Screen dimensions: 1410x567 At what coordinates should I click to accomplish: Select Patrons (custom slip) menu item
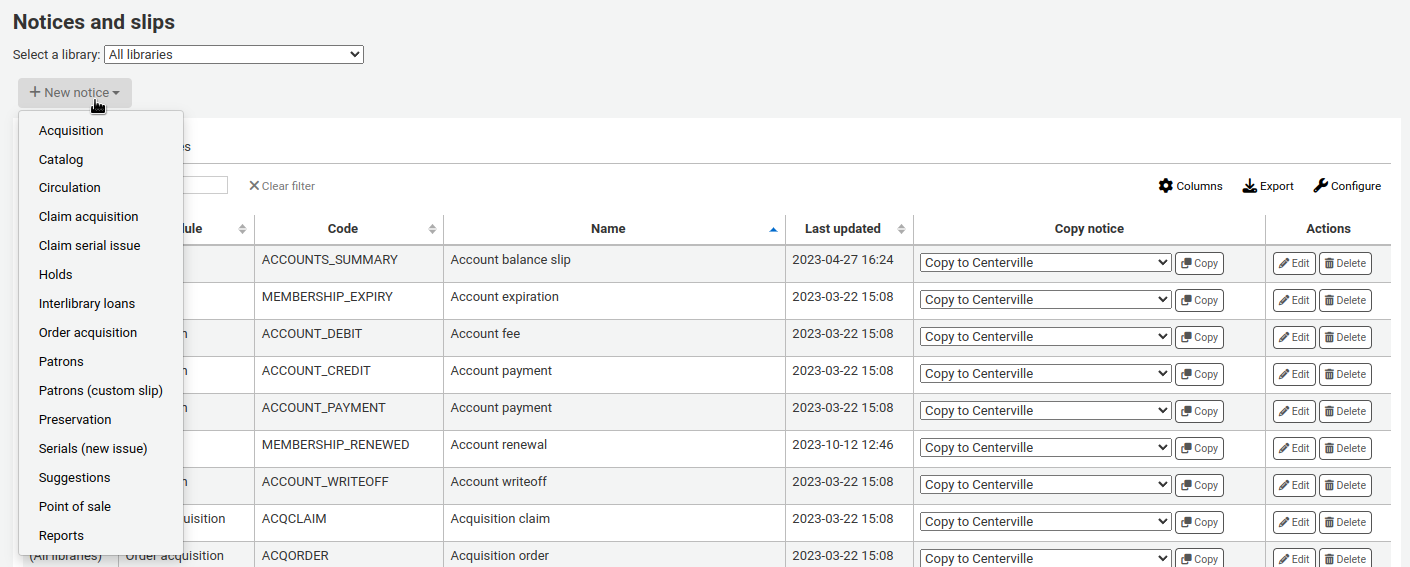(101, 391)
